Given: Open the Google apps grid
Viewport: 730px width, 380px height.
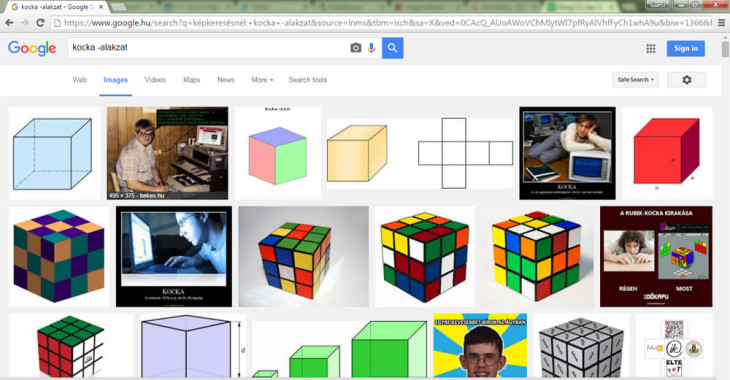Looking at the screenshot, I should (651, 48).
